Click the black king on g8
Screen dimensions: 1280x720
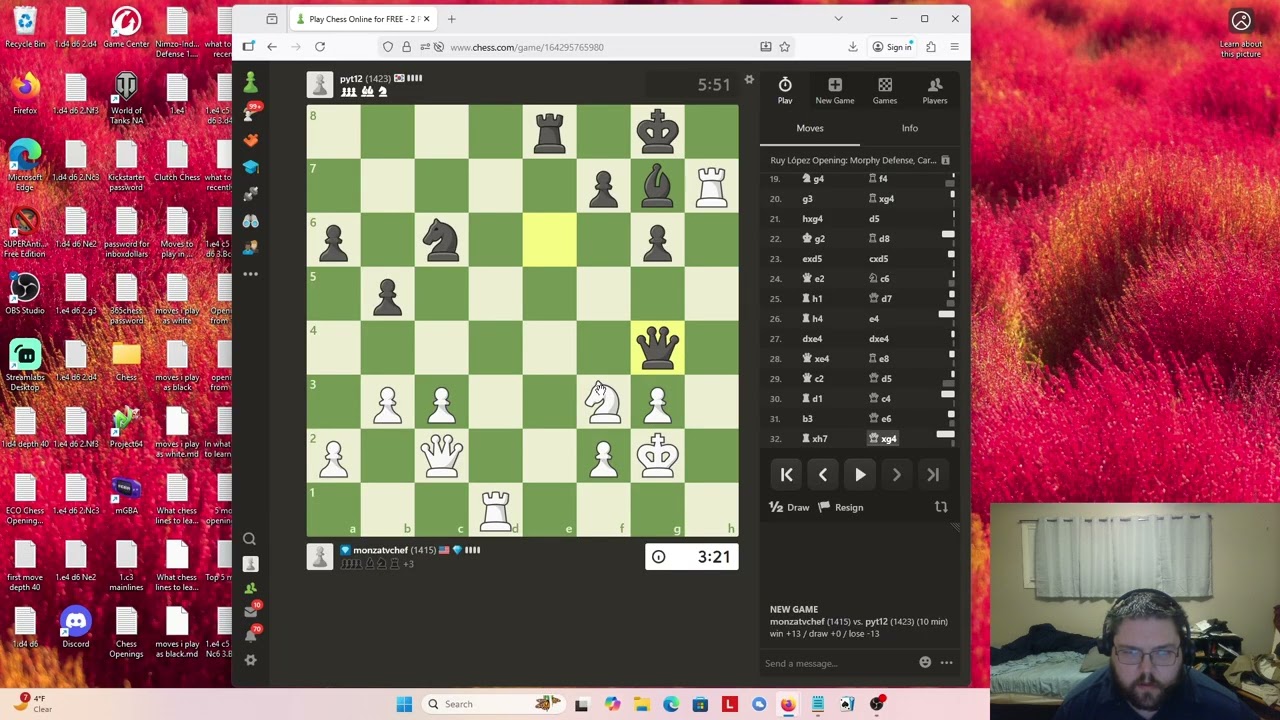657,131
